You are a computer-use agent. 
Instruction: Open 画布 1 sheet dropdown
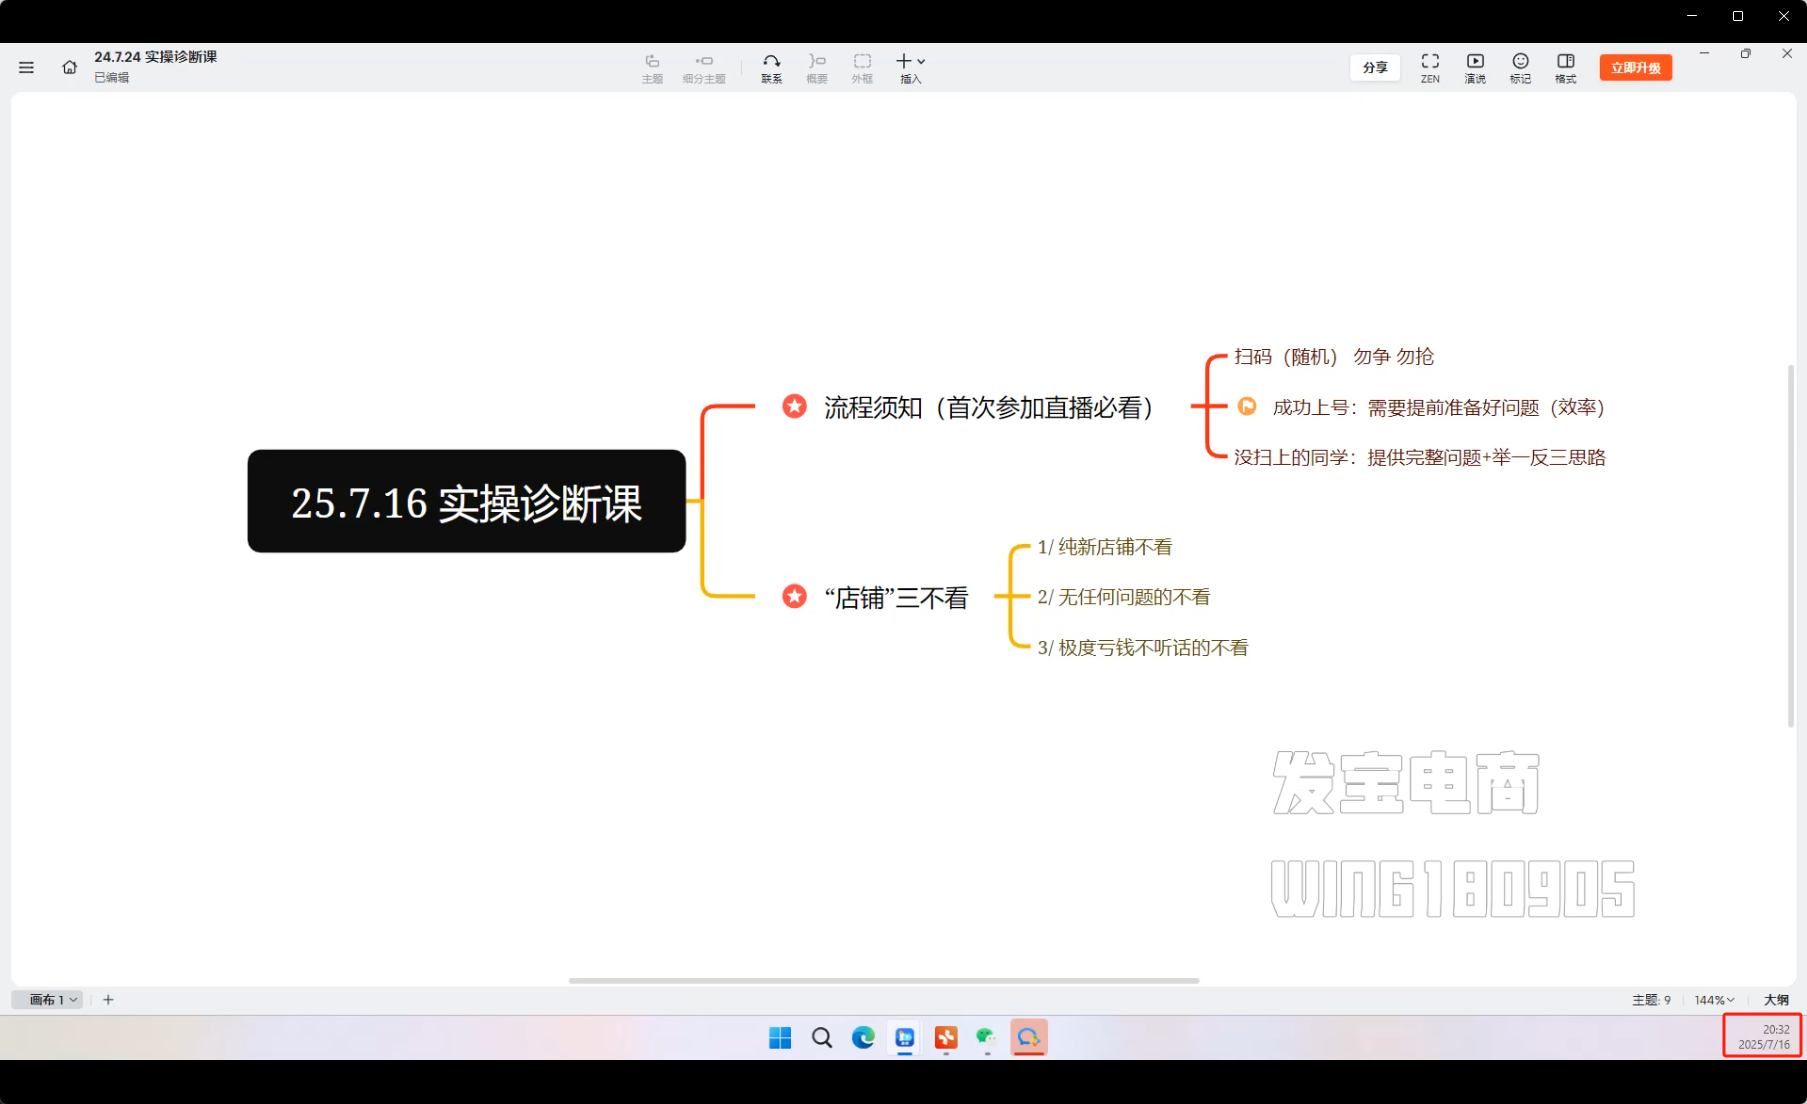point(52,1000)
